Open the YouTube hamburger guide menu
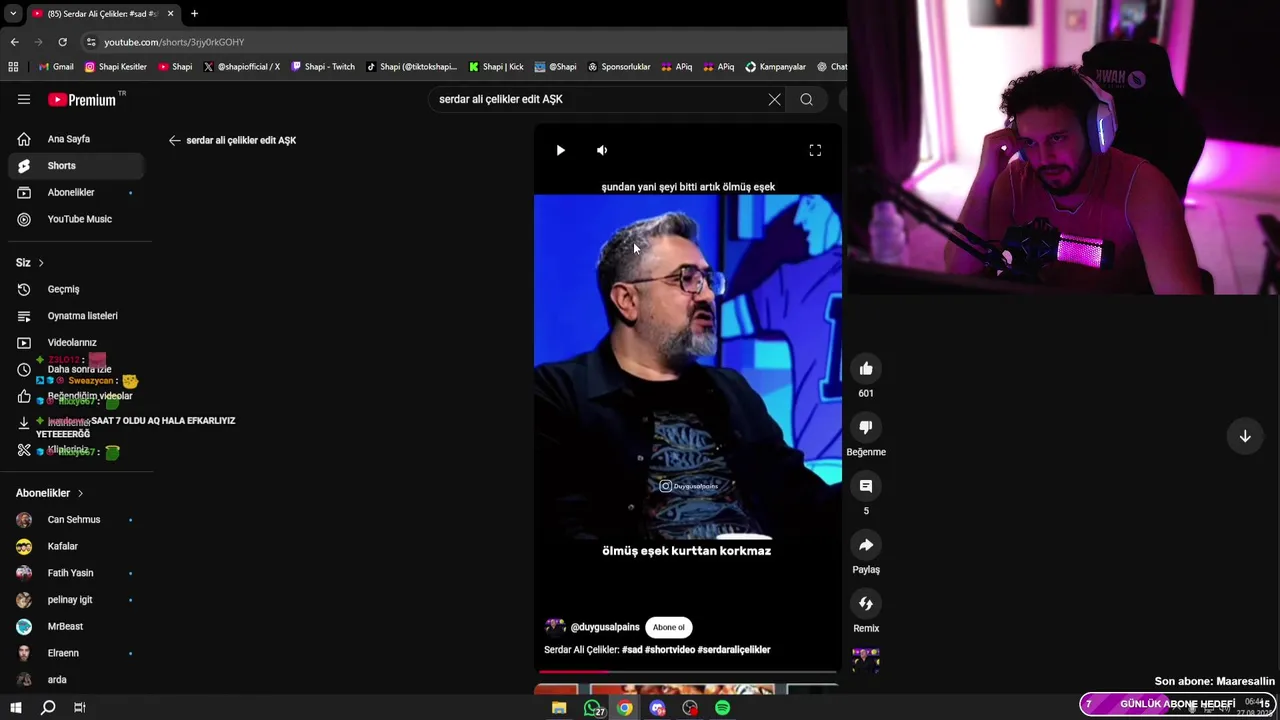This screenshot has width=1280, height=720. [x=24, y=99]
